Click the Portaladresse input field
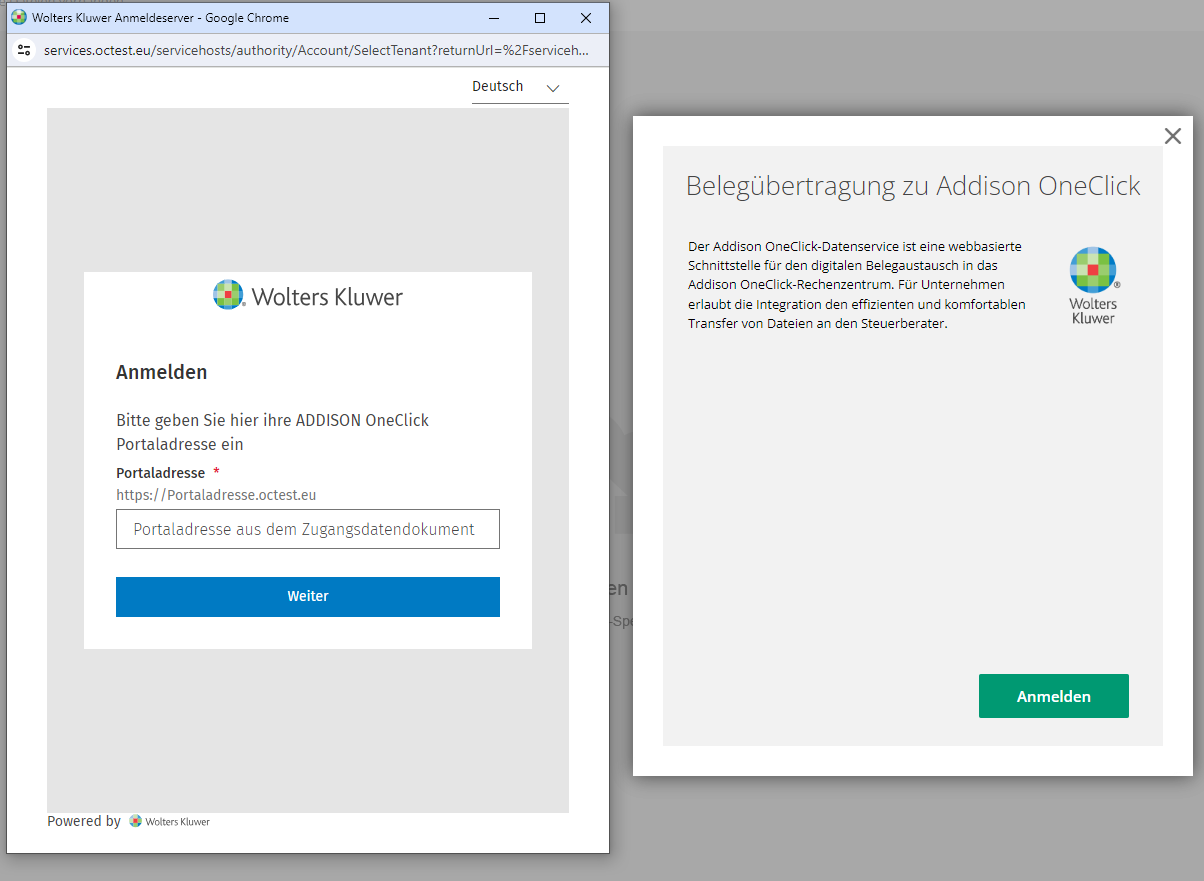Viewport: 1204px width, 881px height. tap(308, 529)
